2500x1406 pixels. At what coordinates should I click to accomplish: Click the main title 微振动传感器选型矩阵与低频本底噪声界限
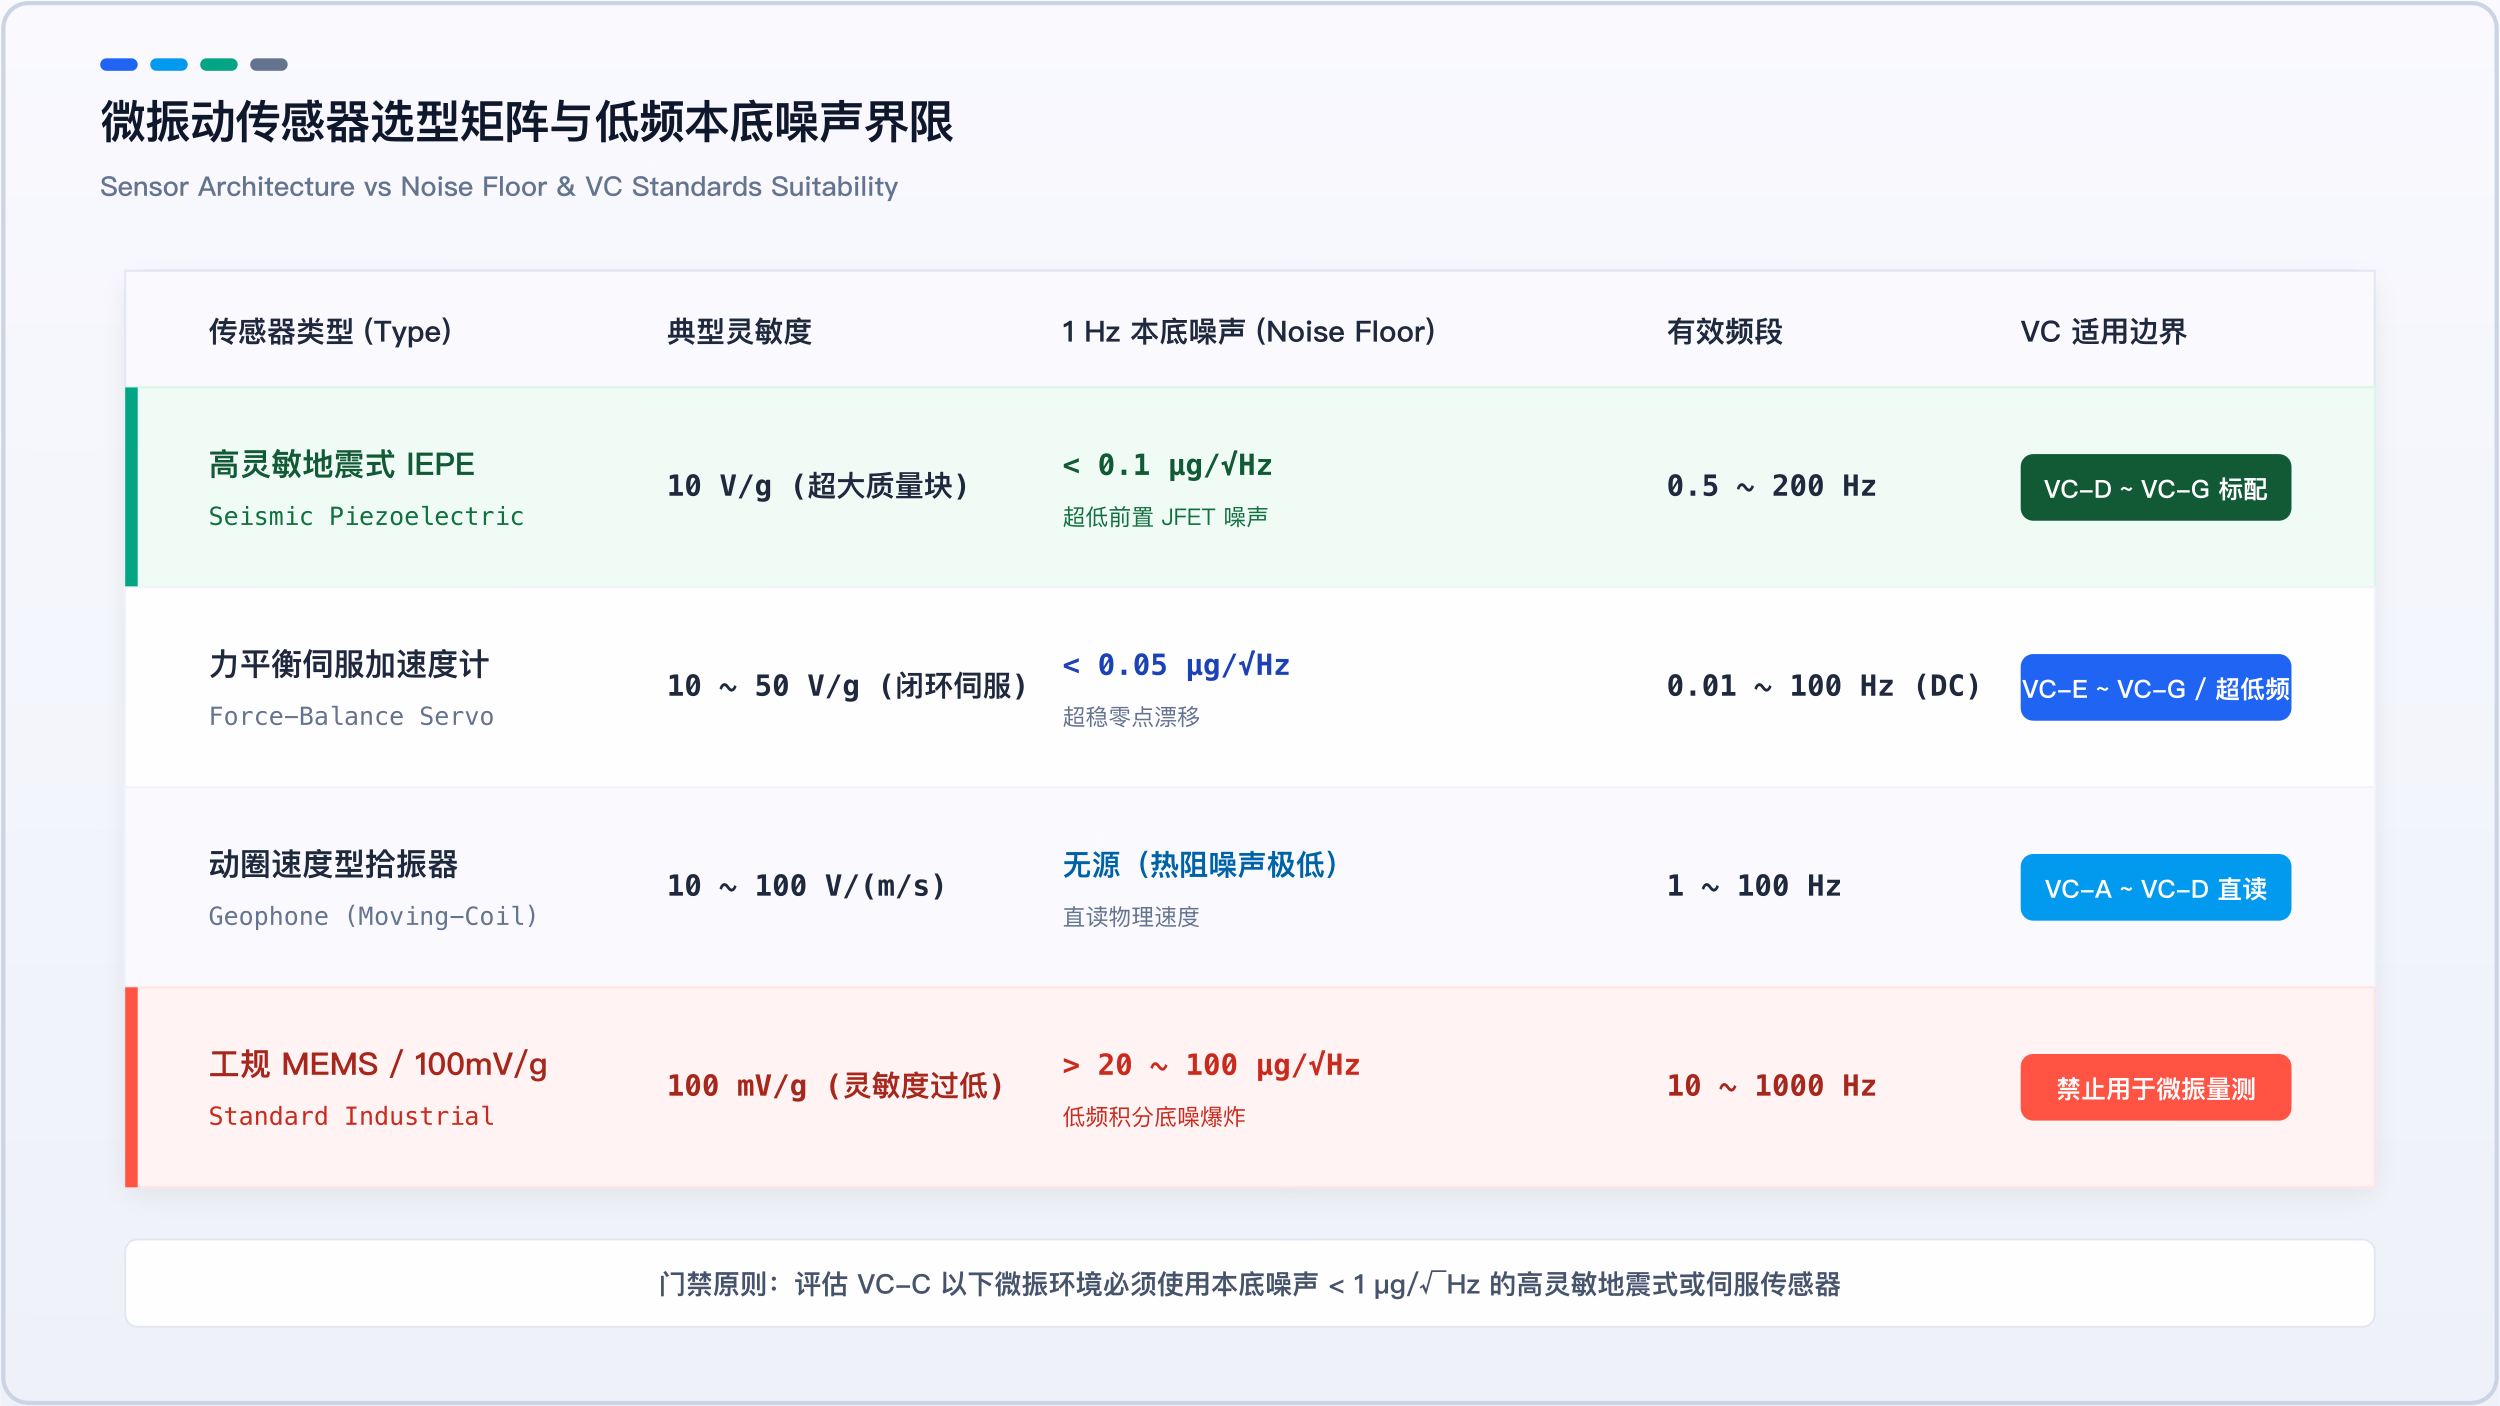[x=527, y=123]
